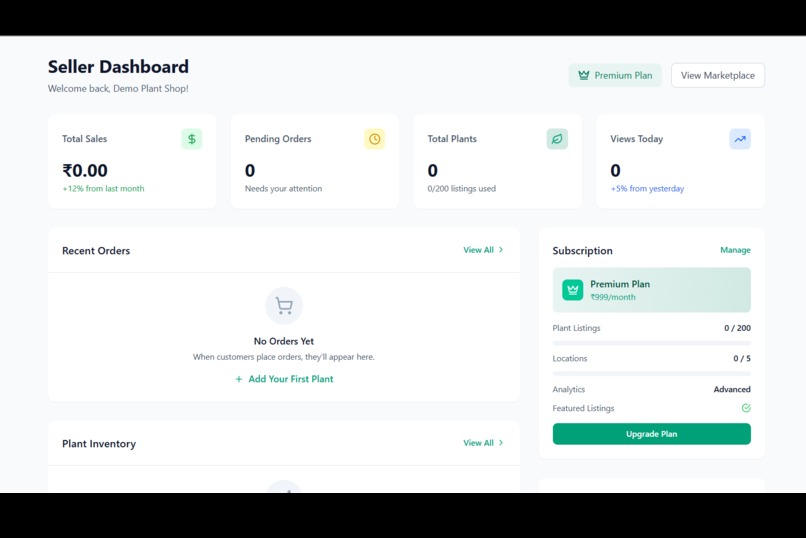Click 'Needs your attention' text
The height and width of the screenshot is (538, 806).
pos(283,189)
